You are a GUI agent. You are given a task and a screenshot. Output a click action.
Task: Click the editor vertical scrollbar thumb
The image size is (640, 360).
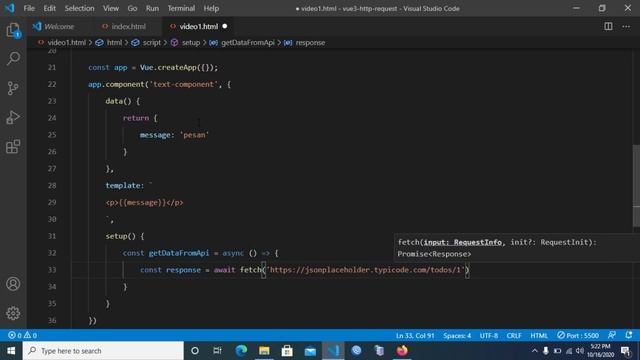636,186
